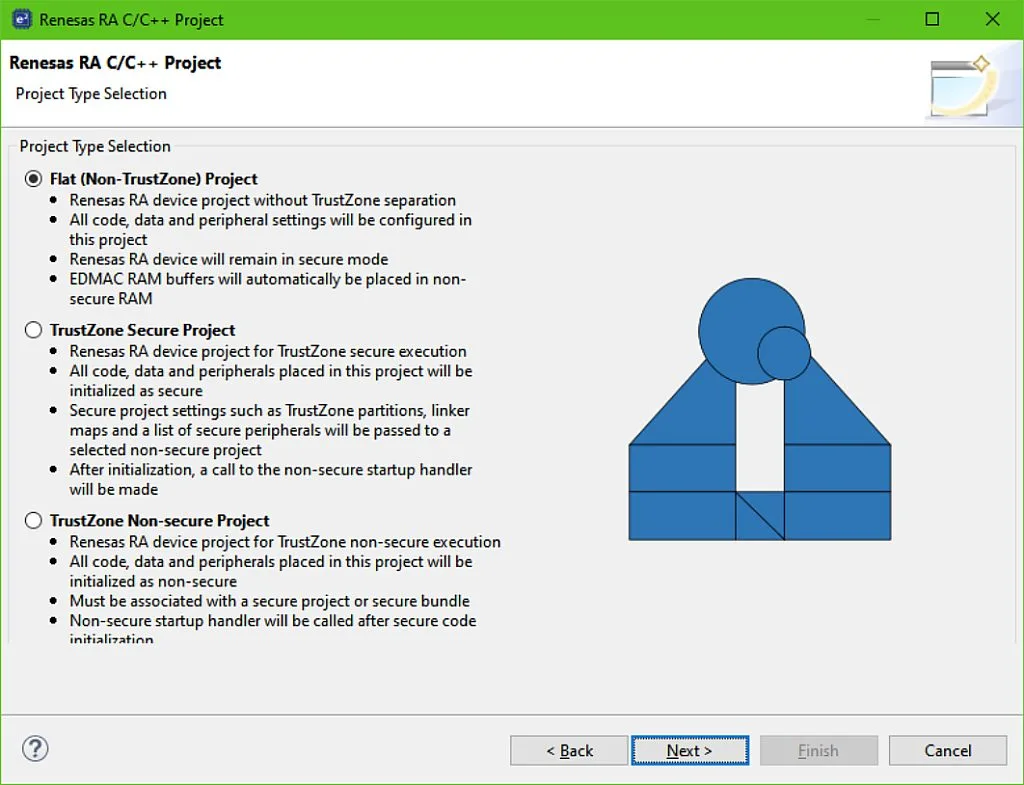Select the TrustZone Secure Project option
This screenshot has width=1024, height=785.
point(33,330)
